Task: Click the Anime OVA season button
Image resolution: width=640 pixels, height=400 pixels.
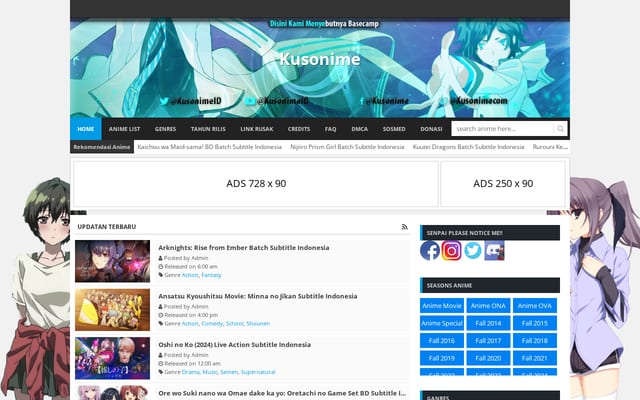Action: pos(535,306)
